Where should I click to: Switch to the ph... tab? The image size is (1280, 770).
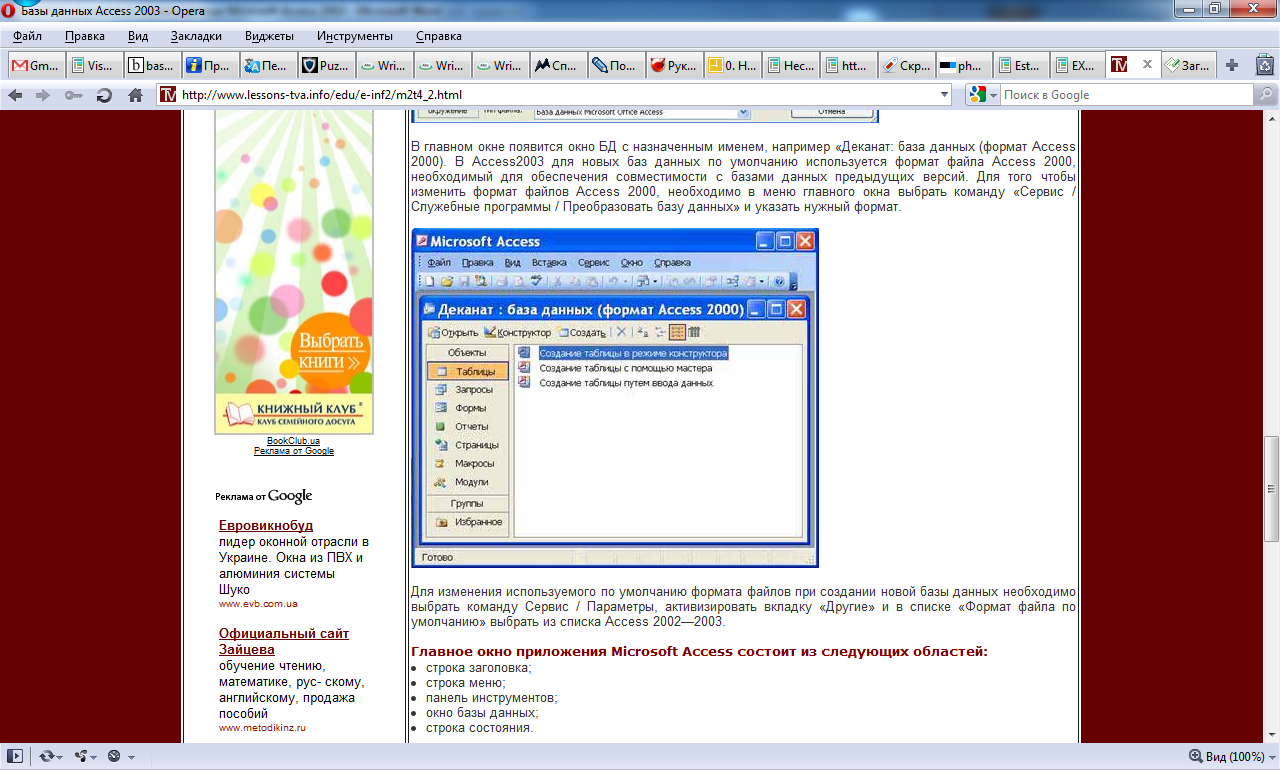964,66
